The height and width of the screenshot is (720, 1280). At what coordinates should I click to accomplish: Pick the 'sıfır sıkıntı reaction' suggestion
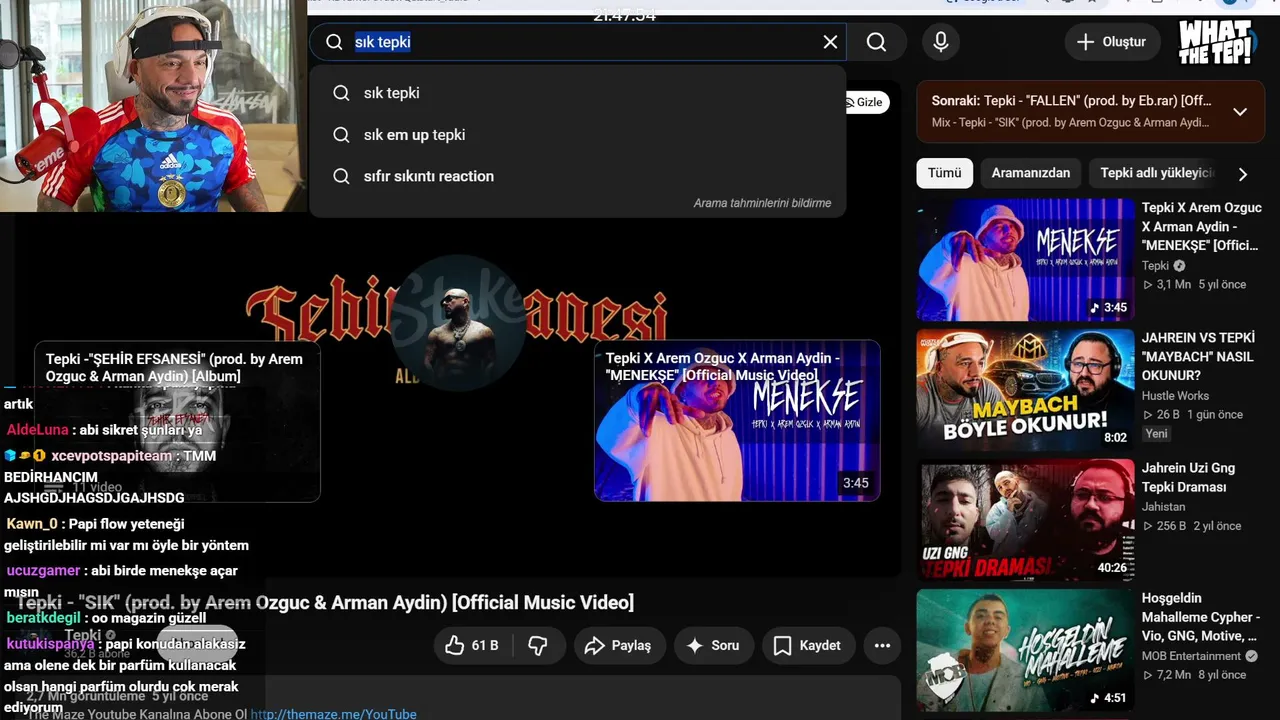(x=578, y=176)
